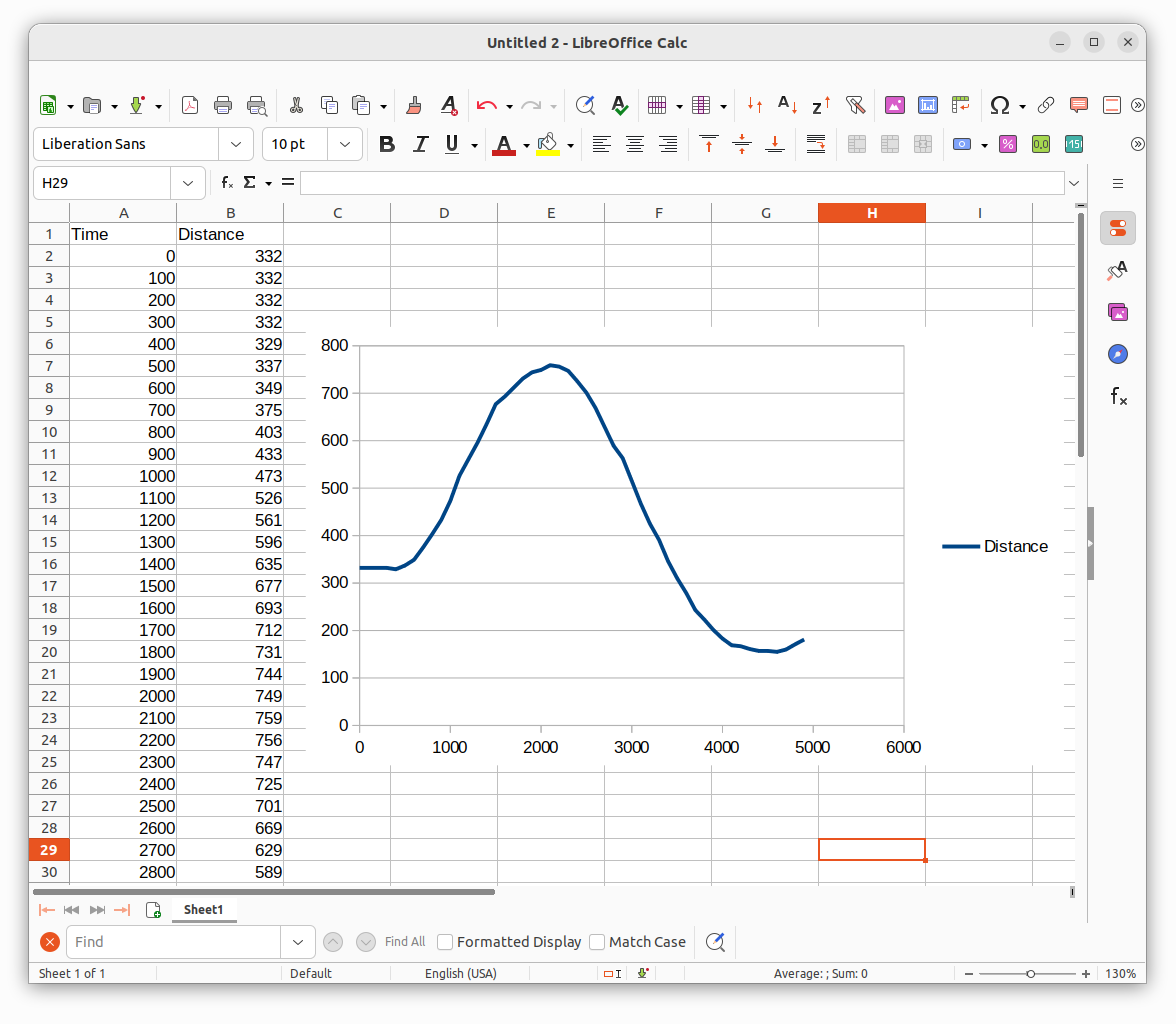Open the Properties sidebar deck
The width and height of the screenshot is (1176, 1024).
(x=1118, y=228)
